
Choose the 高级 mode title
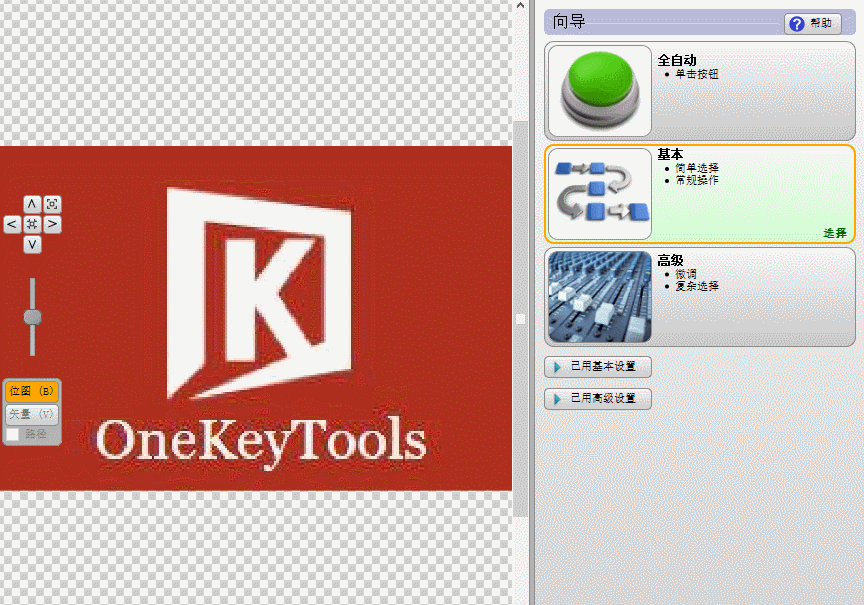(x=671, y=260)
